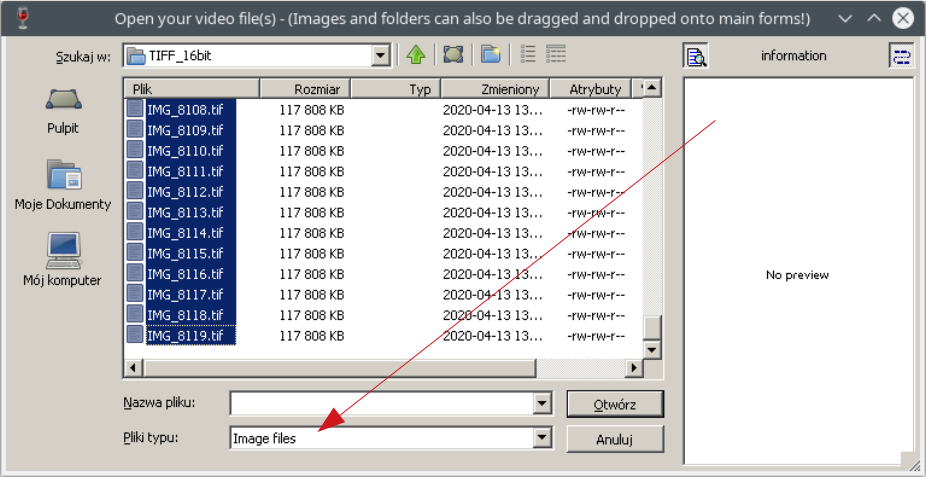The height and width of the screenshot is (477, 926).
Task: Select file IMG_8114.tif
Action: (185, 233)
